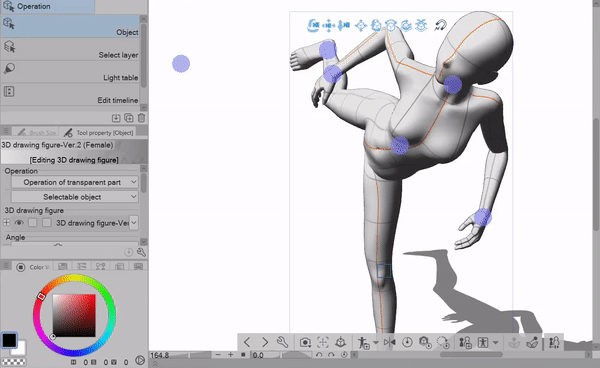This screenshot has height=368, width=600.
Task: Select the Object sub tool
Action: pyautogui.click(x=70, y=26)
